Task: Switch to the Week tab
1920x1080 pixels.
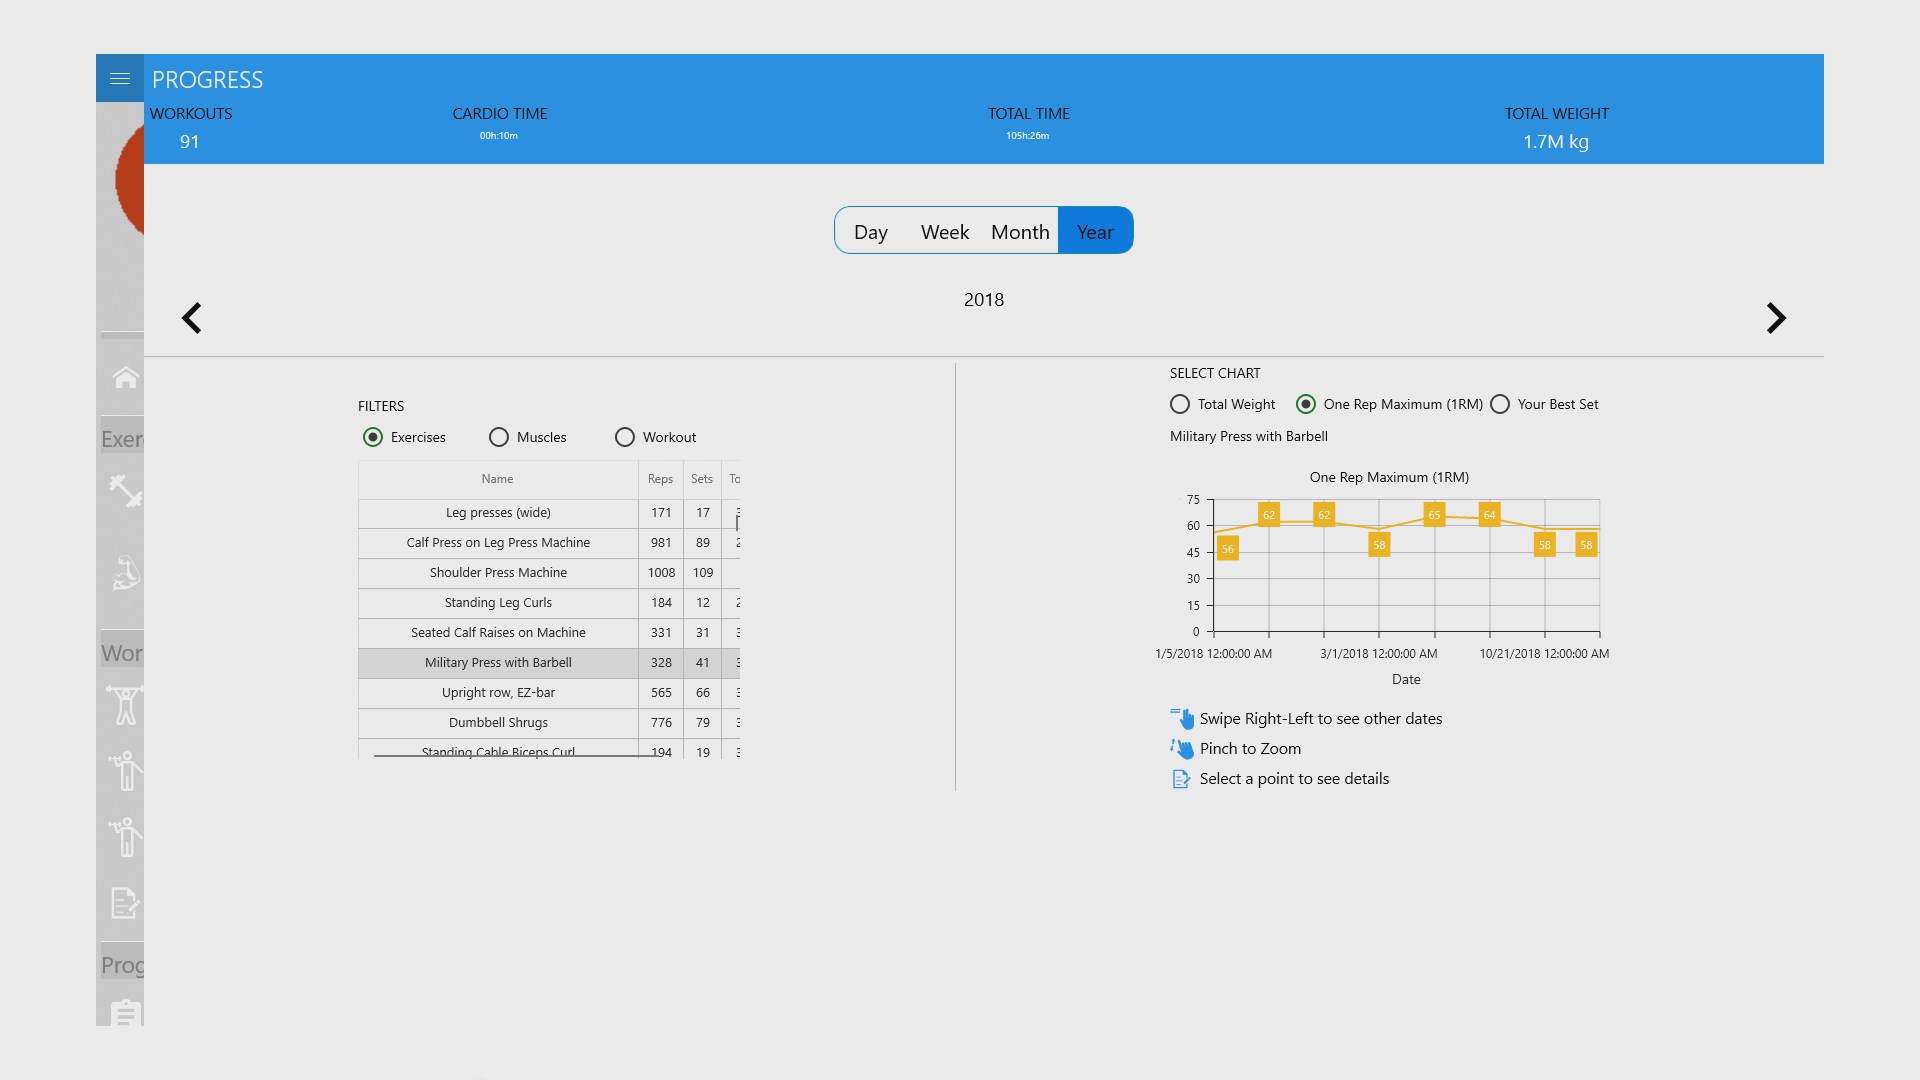Action: pos(944,232)
